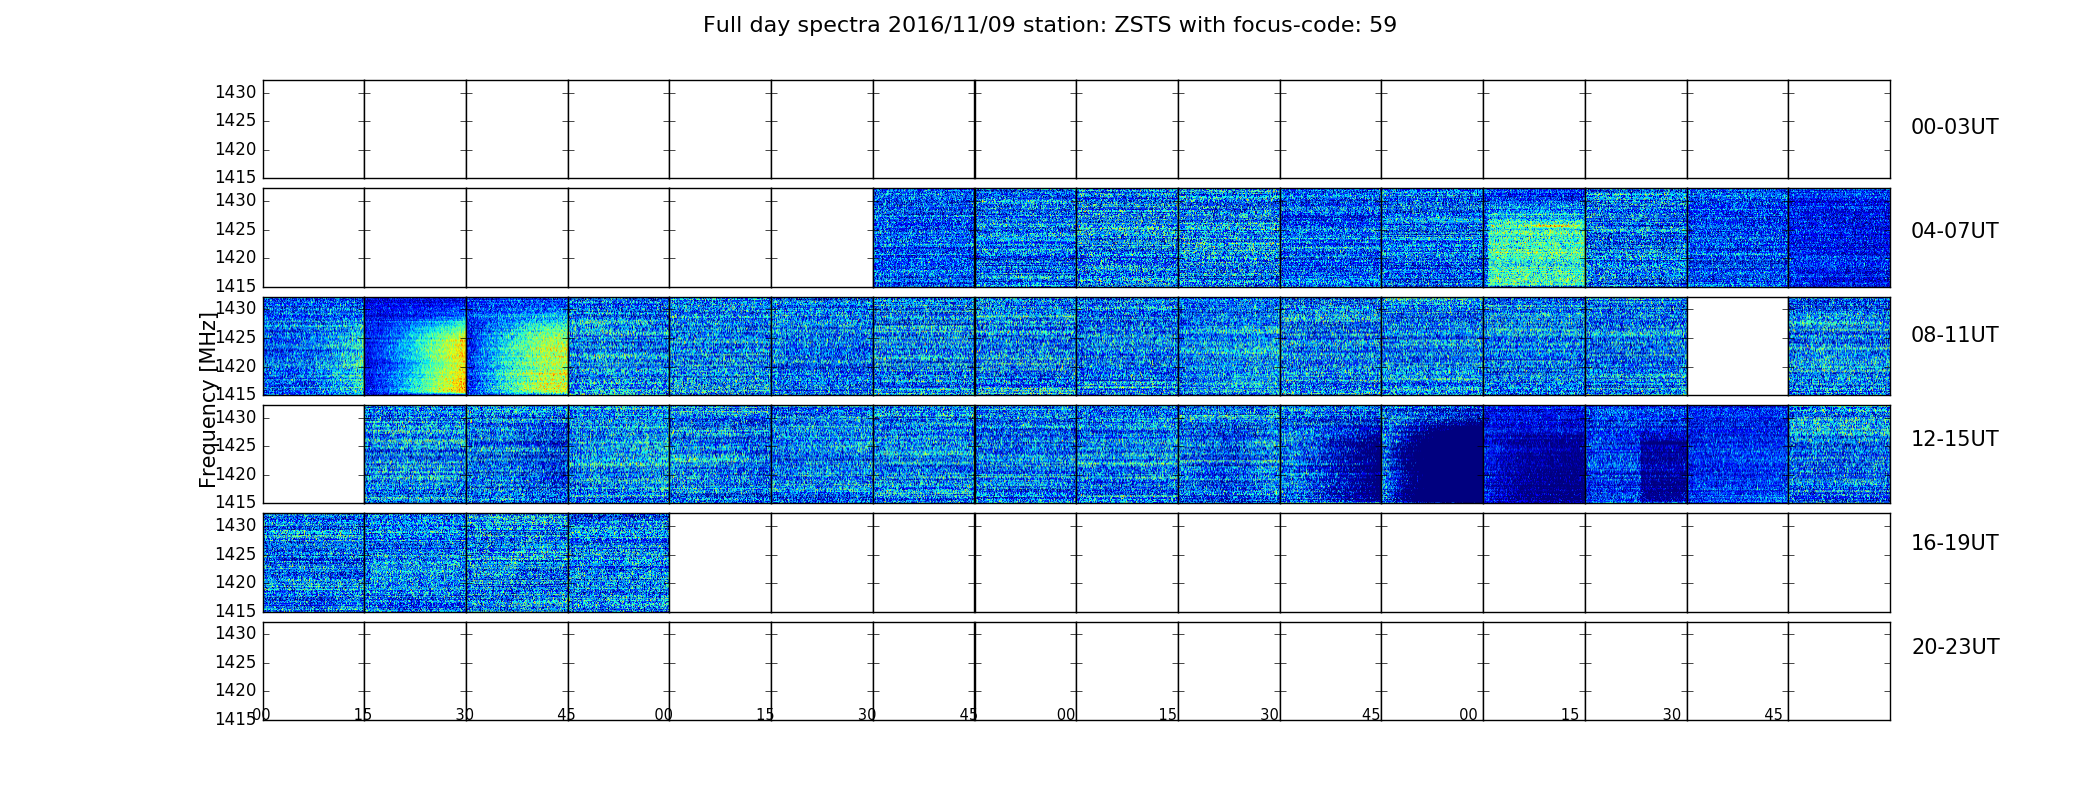This screenshot has height=800, width=2100.
Task: Click the 'Frequency [MHz]' axis label
Action: click(x=208, y=400)
